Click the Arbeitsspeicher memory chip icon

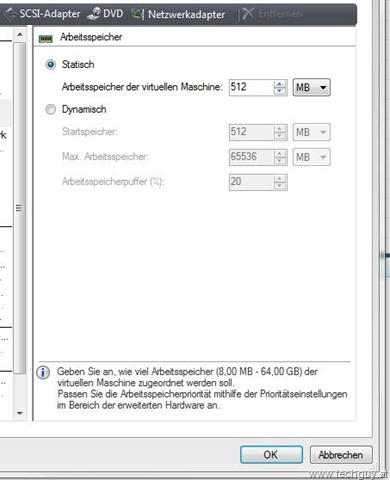pyautogui.click(x=46, y=39)
